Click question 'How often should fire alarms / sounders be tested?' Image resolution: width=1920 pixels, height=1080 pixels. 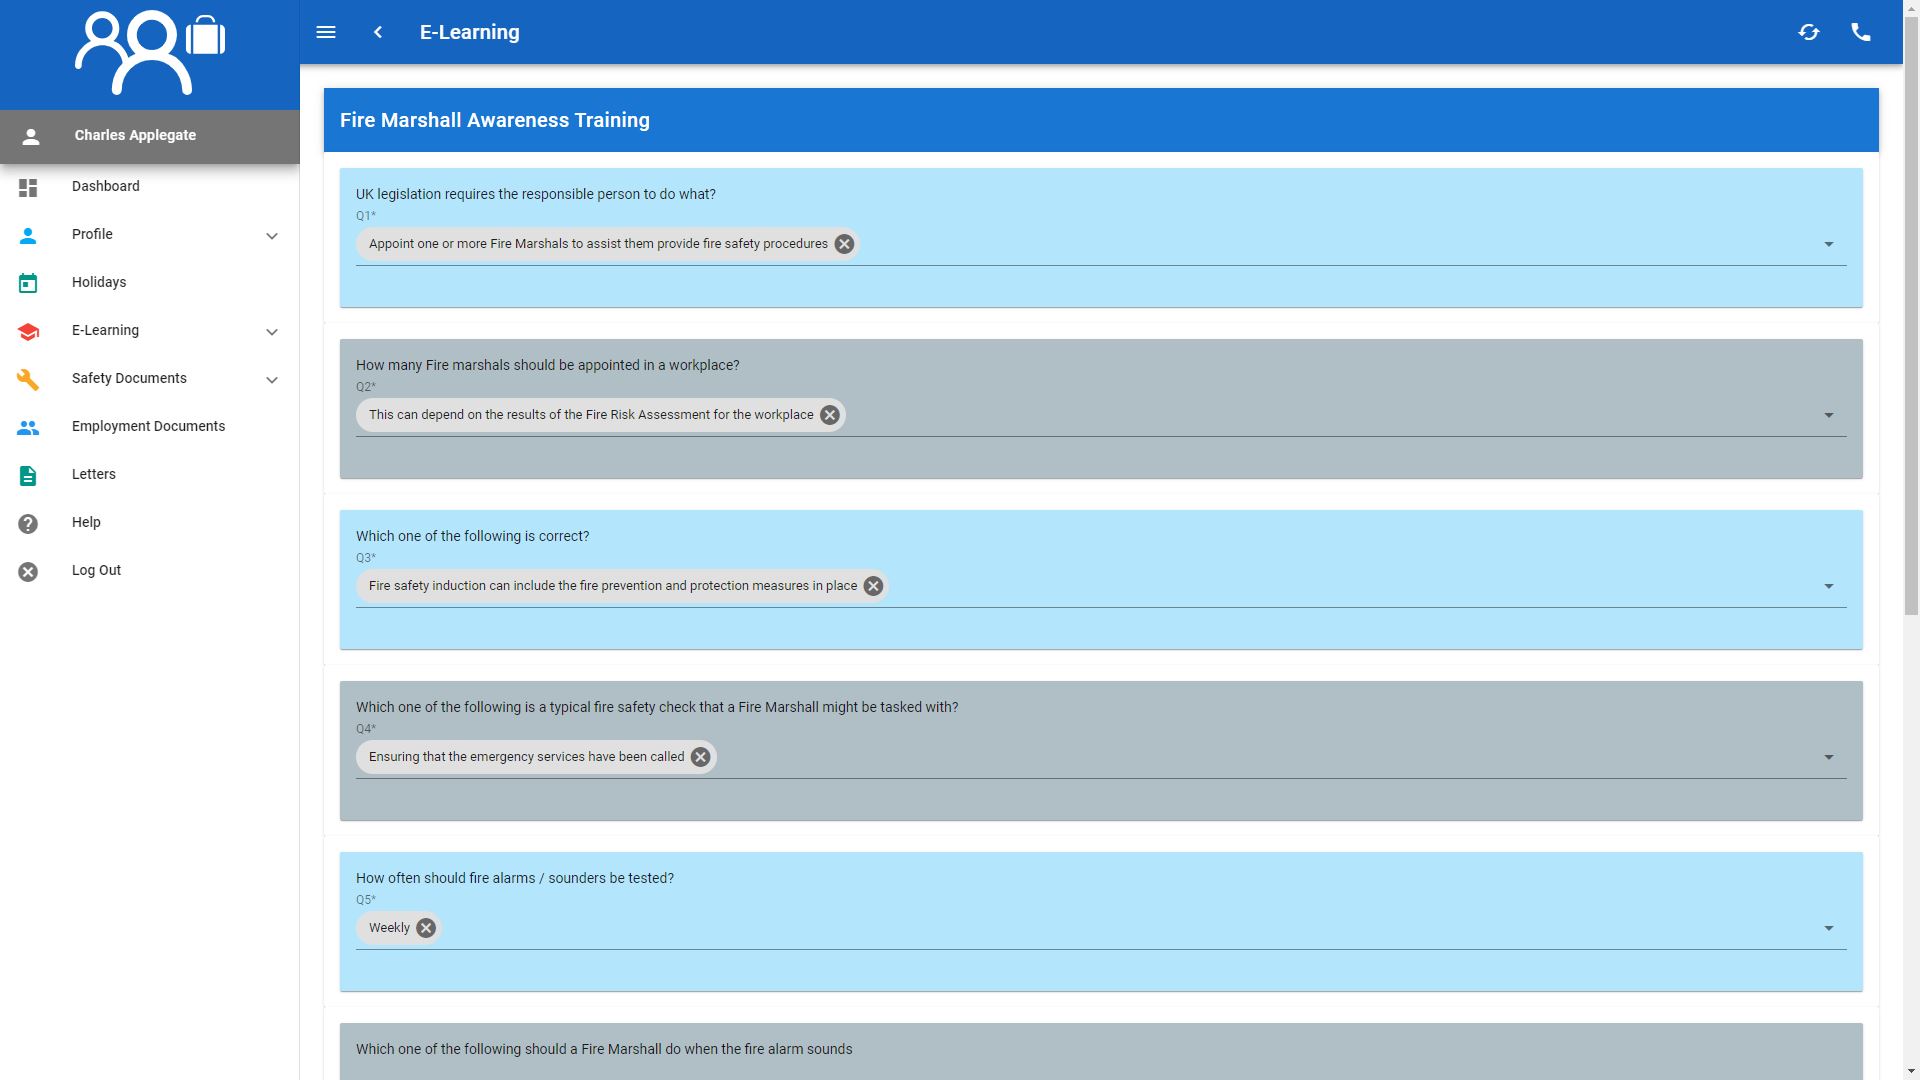[514, 878]
